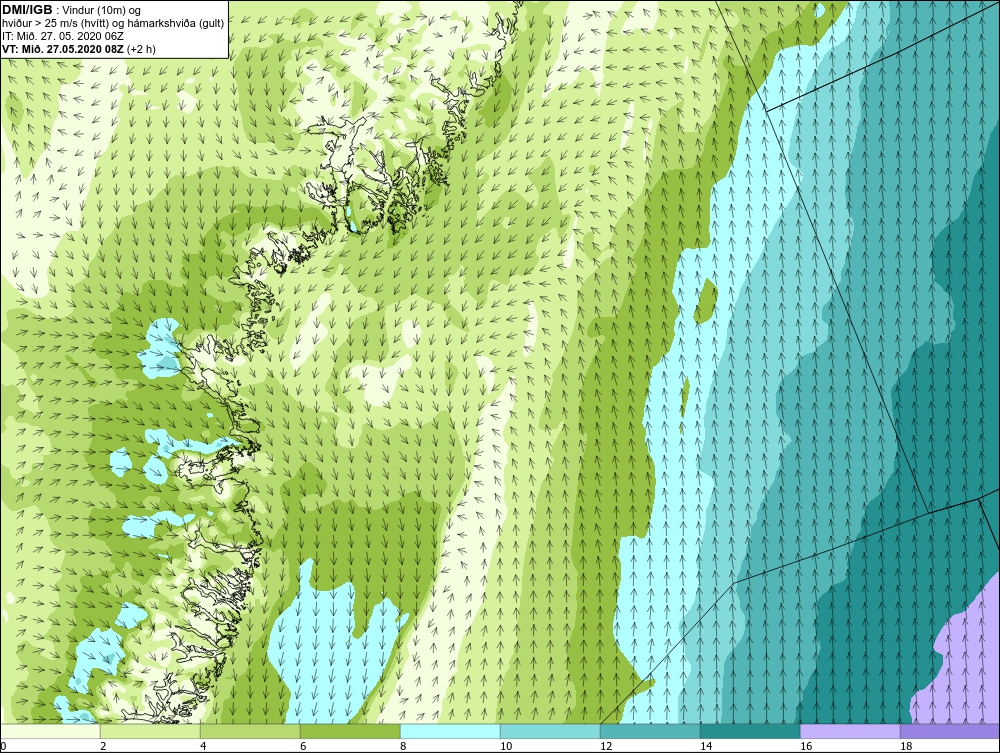The width and height of the screenshot is (1000, 753).
Task: Click the legend value label '8'
Action: pyautogui.click(x=403, y=746)
